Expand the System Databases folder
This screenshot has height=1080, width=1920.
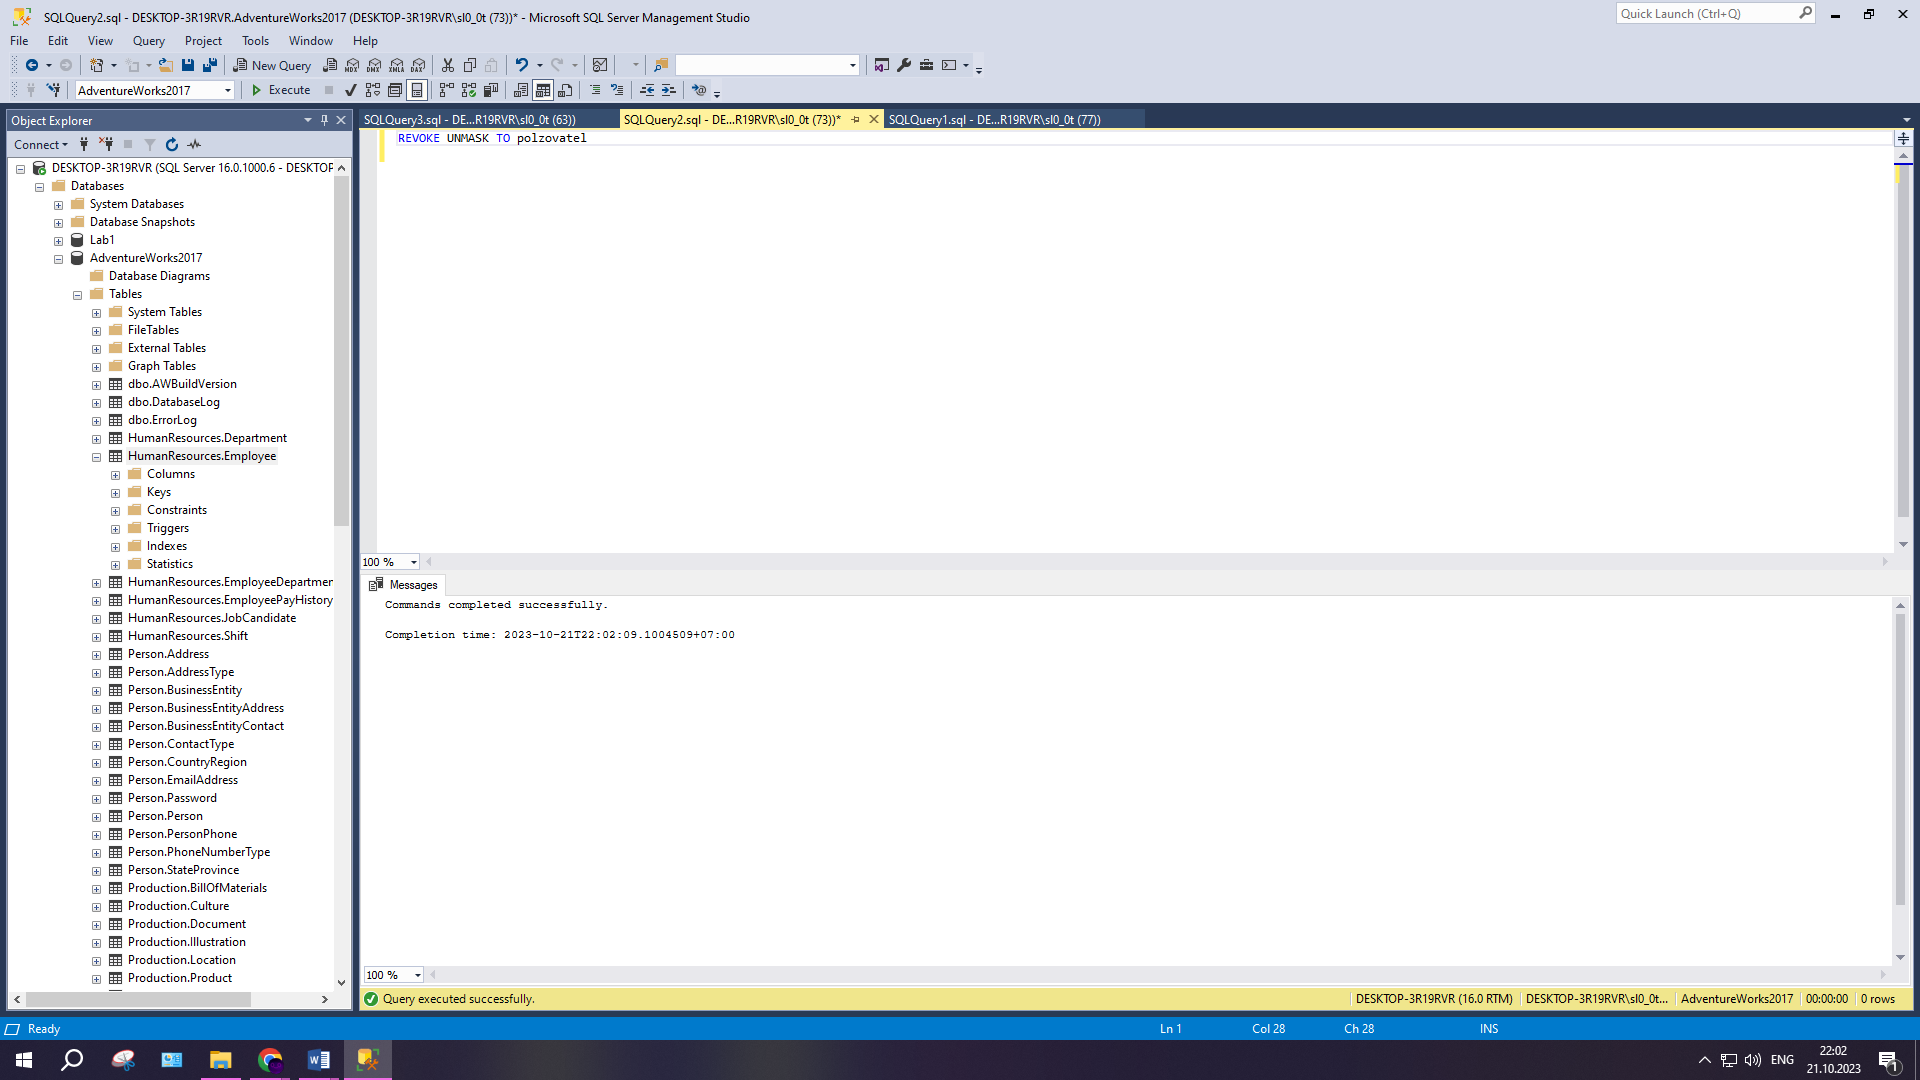pyautogui.click(x=59, y=205)
